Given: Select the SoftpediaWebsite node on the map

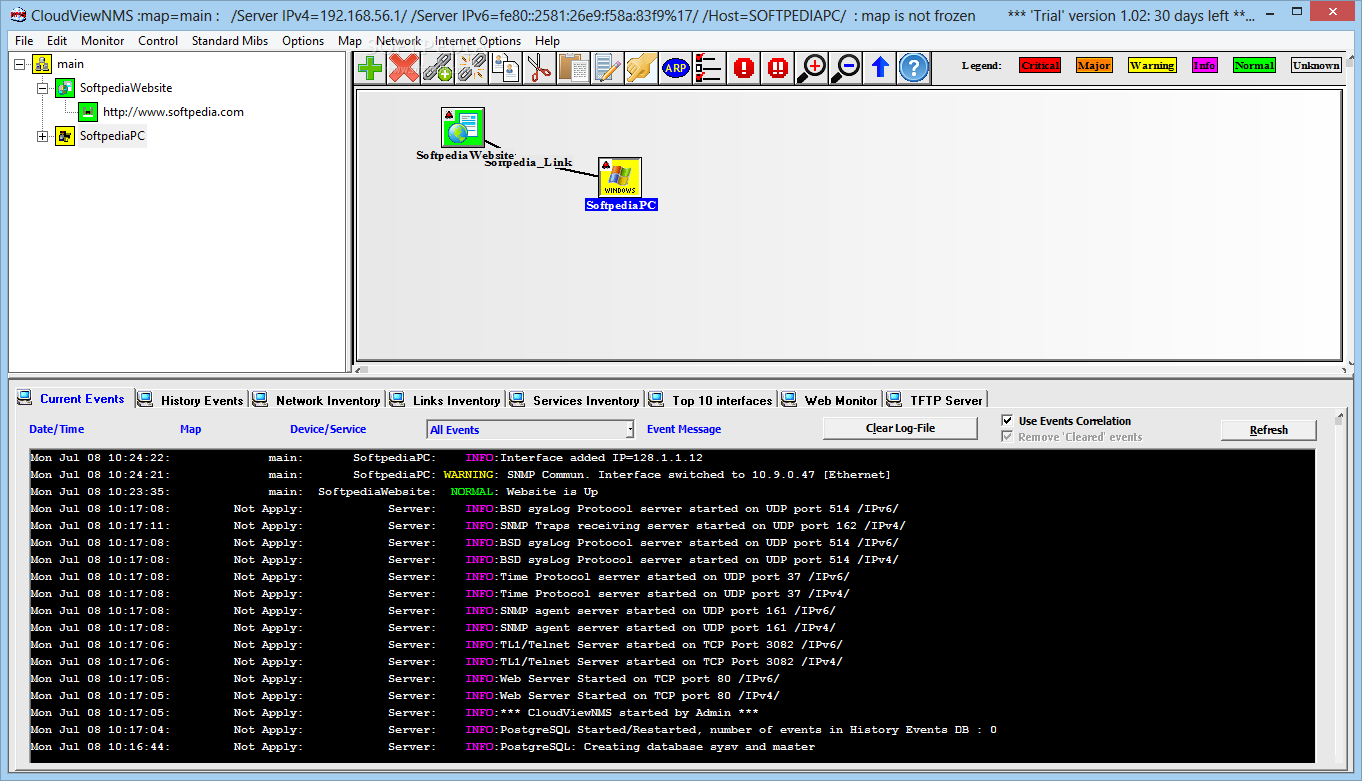Looking at the screenshot, I should [463, 128].
